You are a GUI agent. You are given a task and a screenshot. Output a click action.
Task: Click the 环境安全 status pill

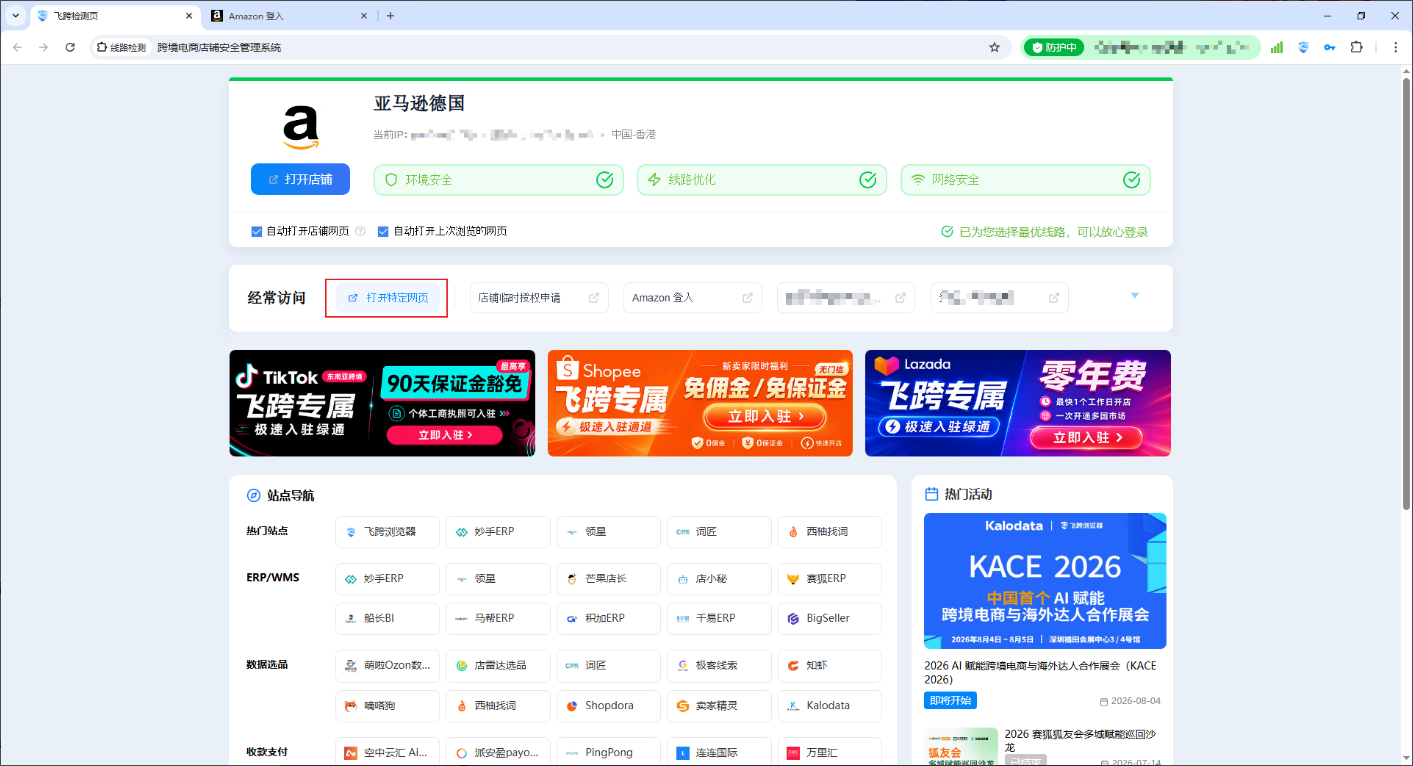coord(499,180)
